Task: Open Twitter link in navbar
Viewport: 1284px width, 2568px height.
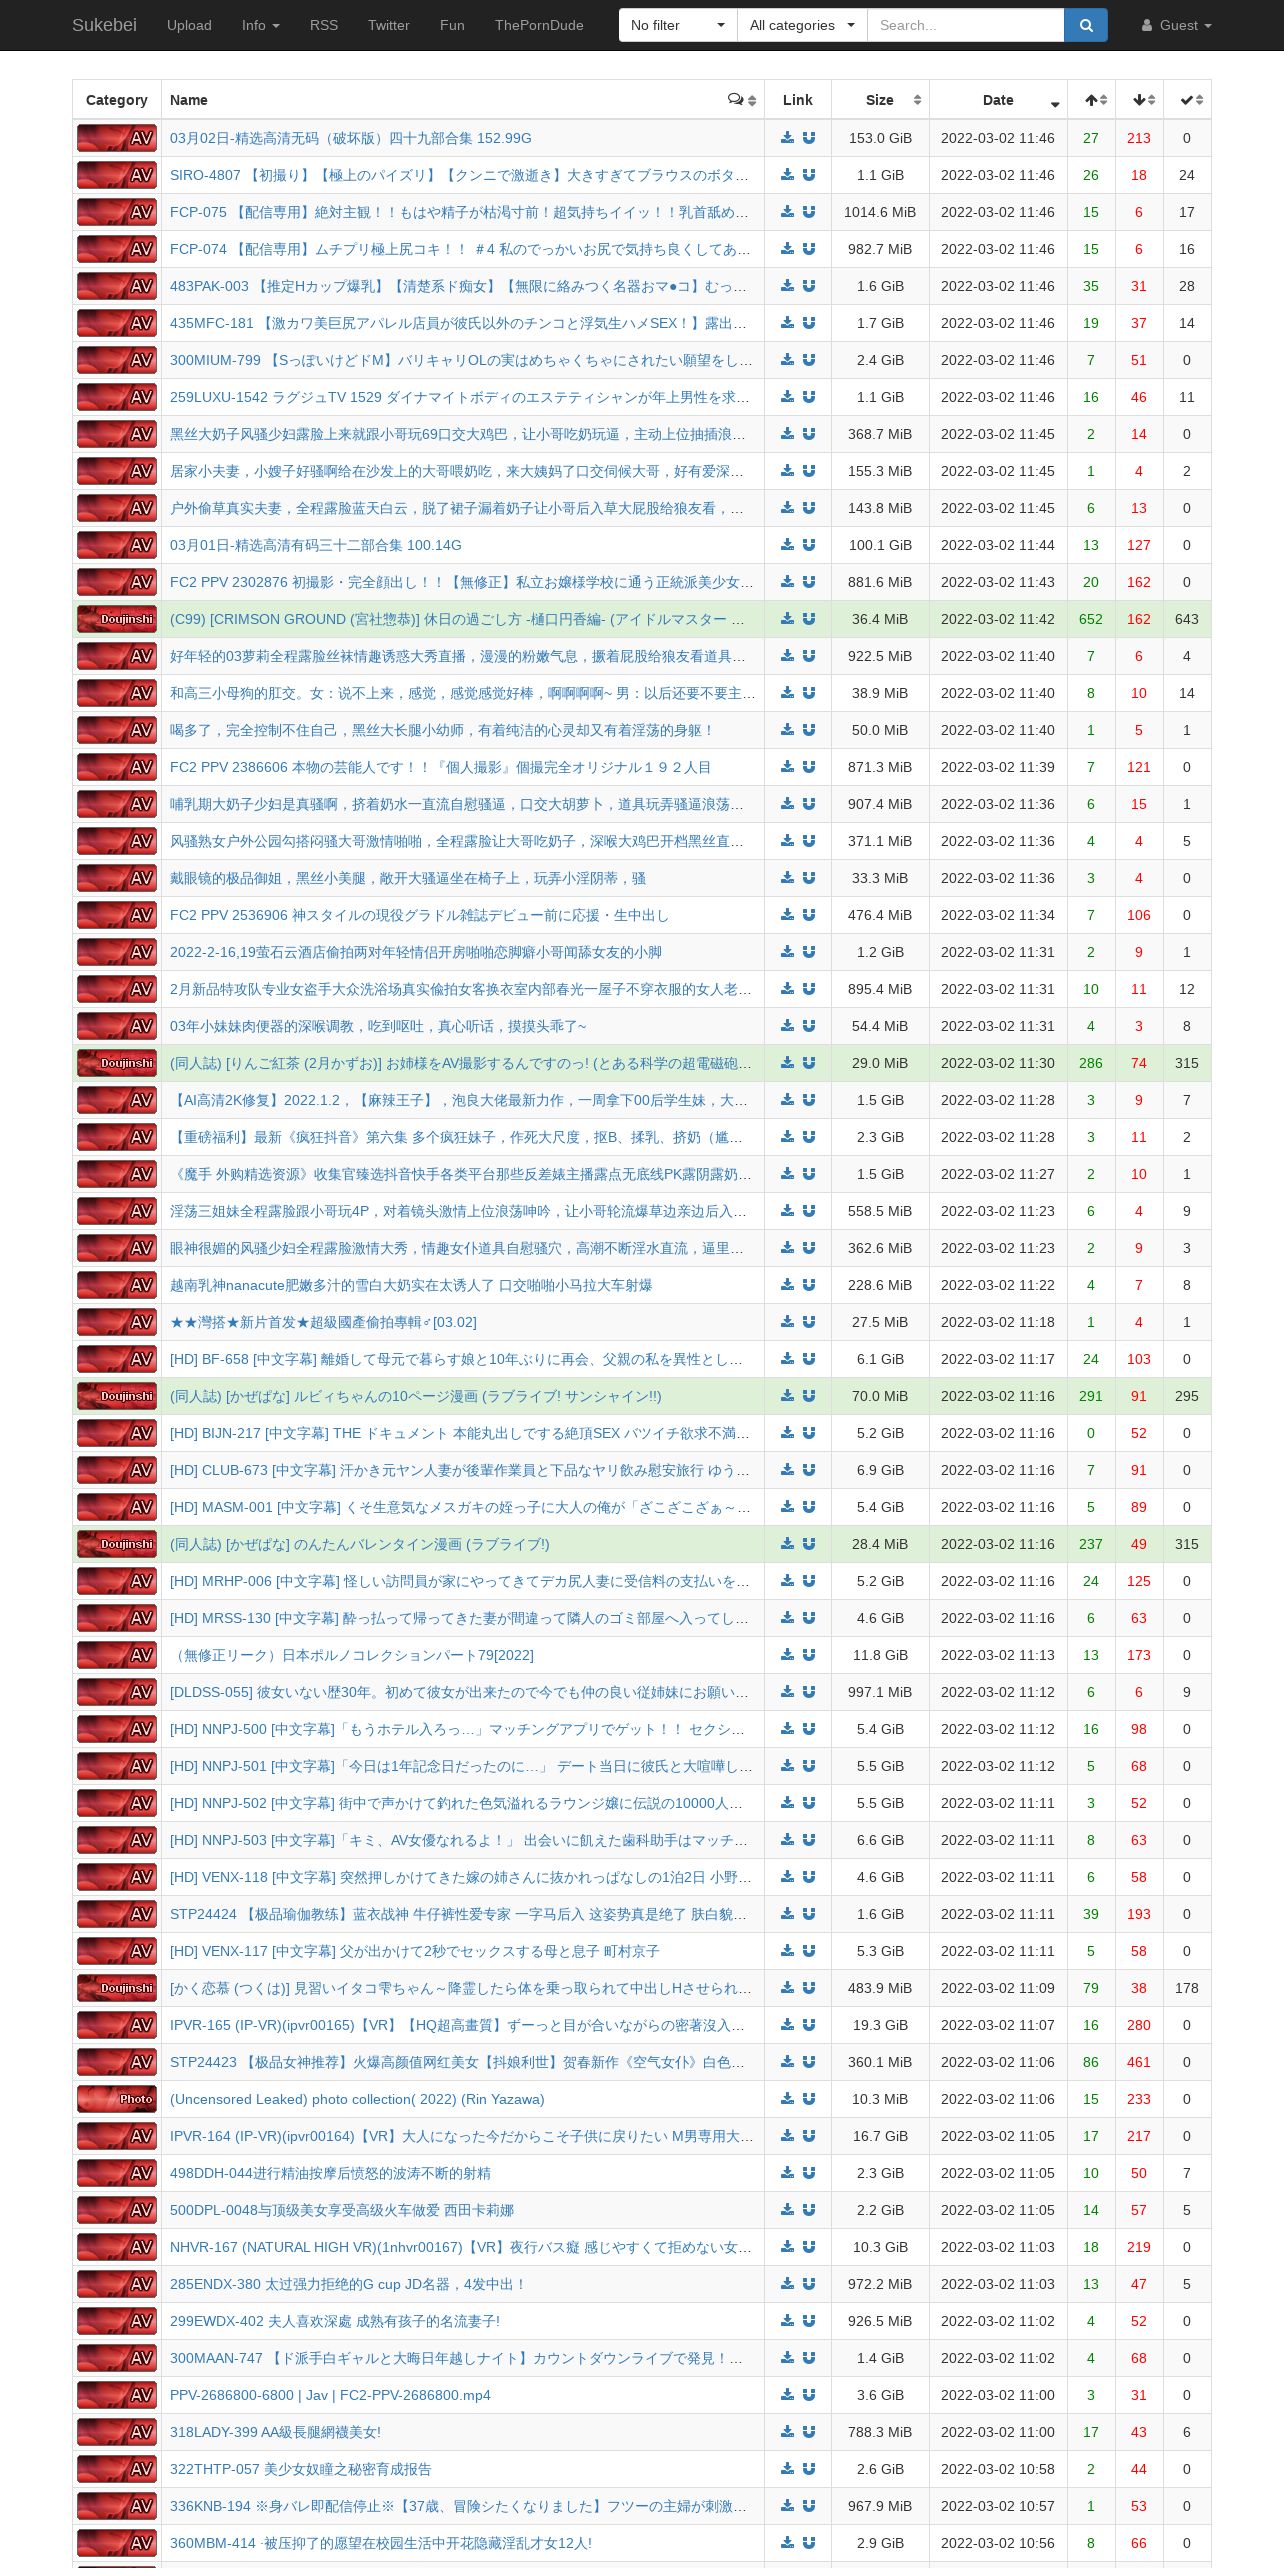Action: coord(389,25)
